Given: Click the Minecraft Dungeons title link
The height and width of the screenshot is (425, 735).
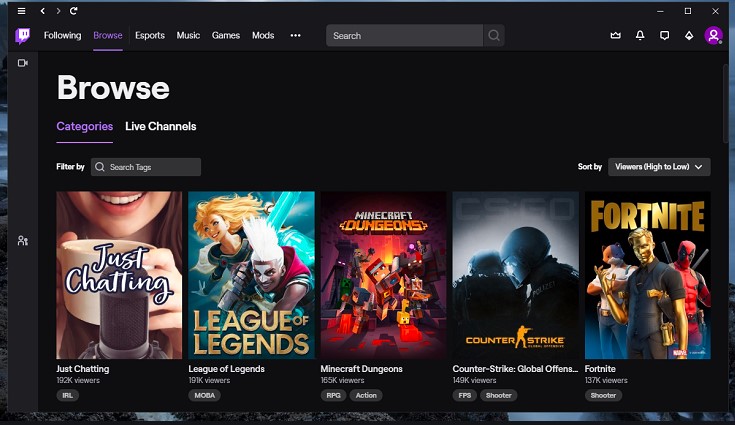Looking at the screenshot, I should (361, 369).
